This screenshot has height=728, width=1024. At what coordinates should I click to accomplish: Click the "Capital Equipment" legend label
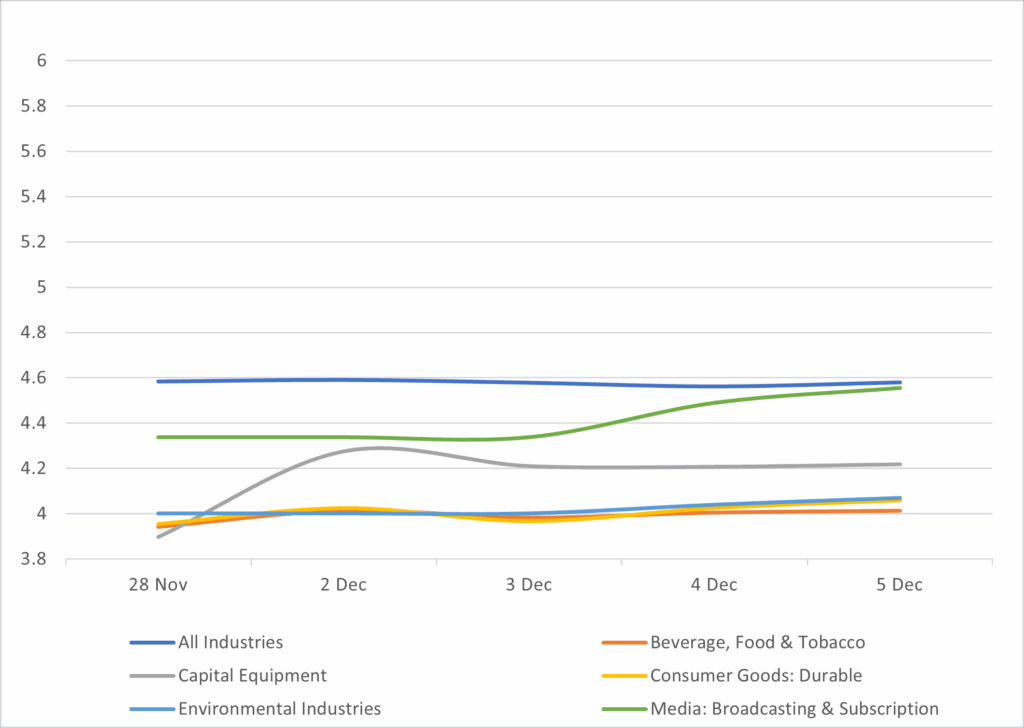coord(252,675)
